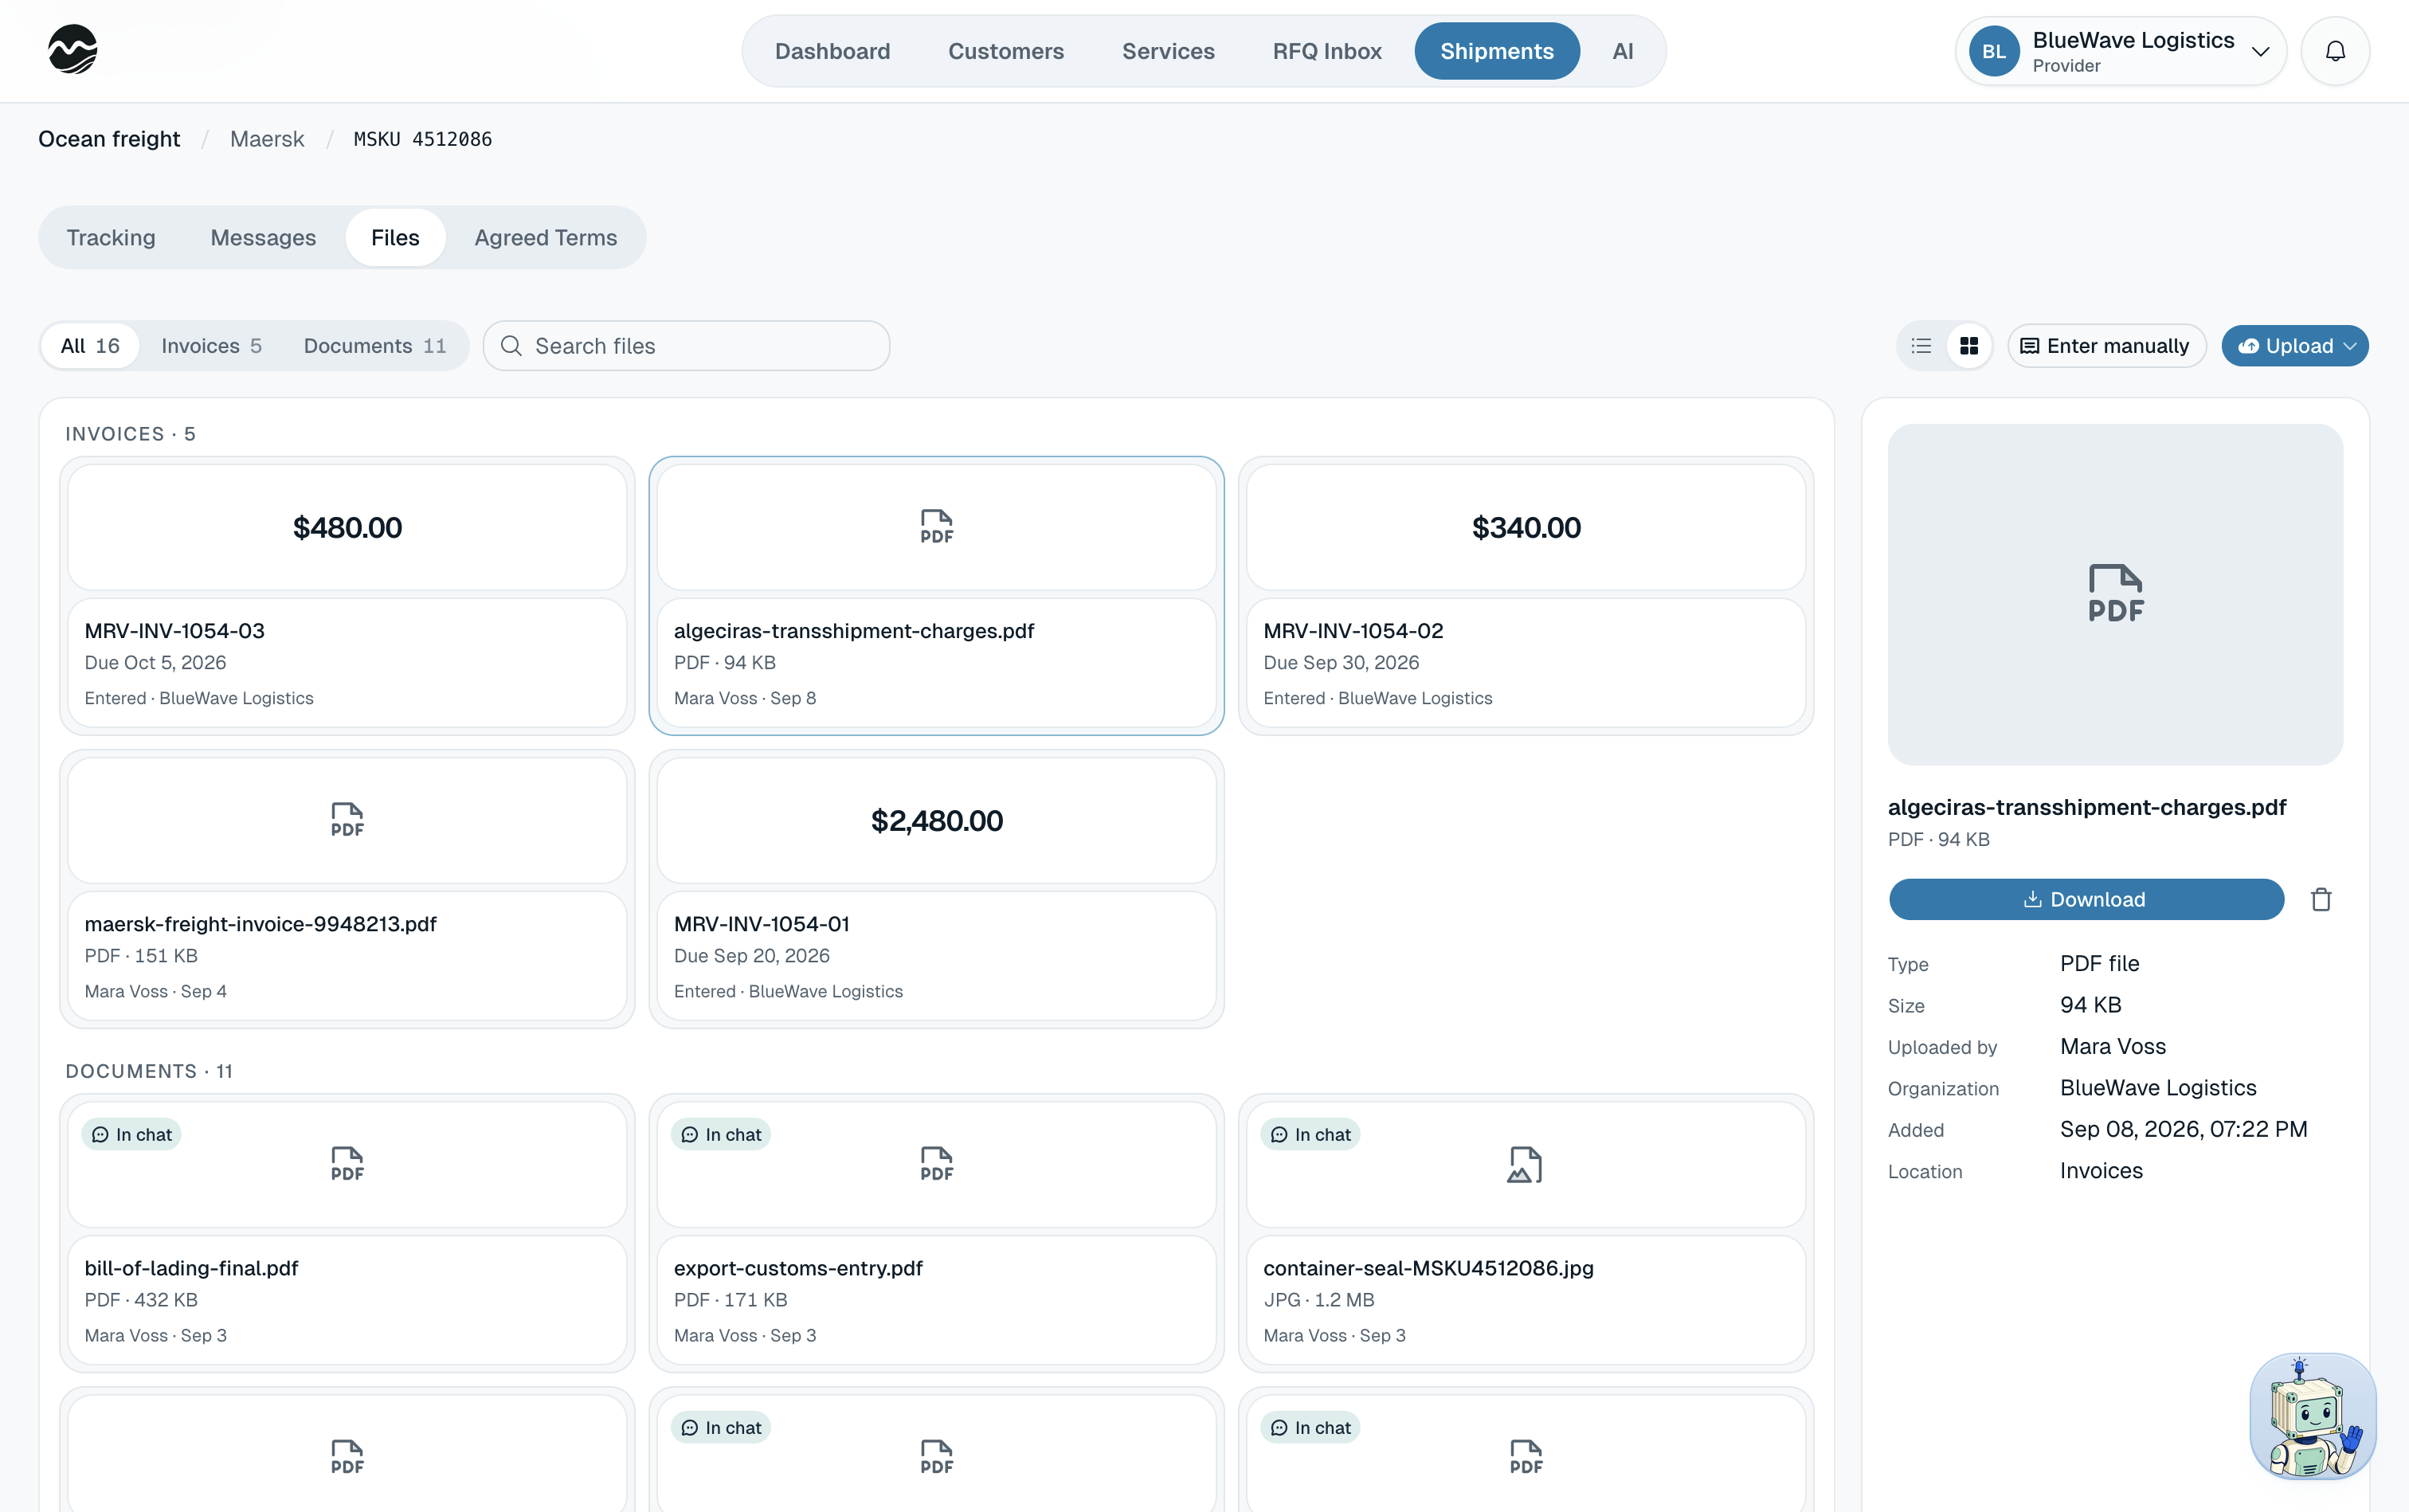Delete file with trash icon
This screenshot has height=1512, width=2409.
(x=2321, y=899)
